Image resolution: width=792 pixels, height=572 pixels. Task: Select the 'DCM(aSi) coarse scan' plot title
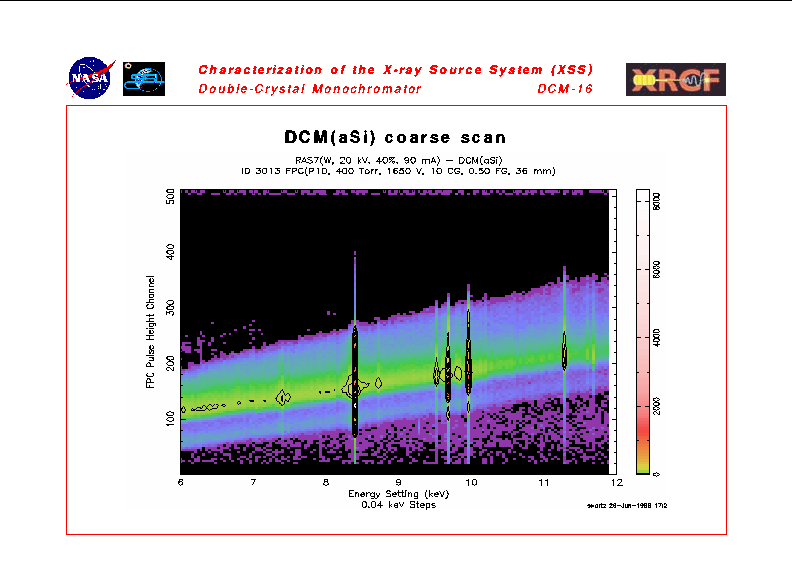point(396,138)
